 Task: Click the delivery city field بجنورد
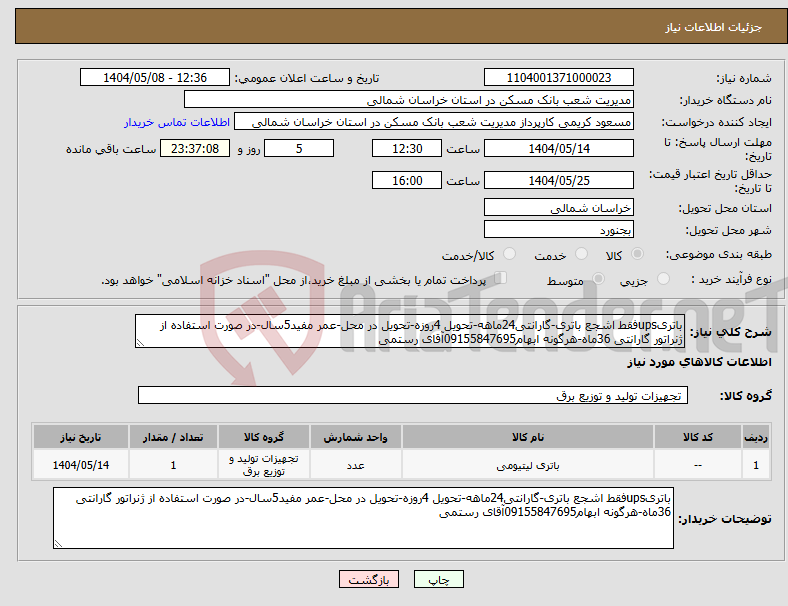coord(558,230)
